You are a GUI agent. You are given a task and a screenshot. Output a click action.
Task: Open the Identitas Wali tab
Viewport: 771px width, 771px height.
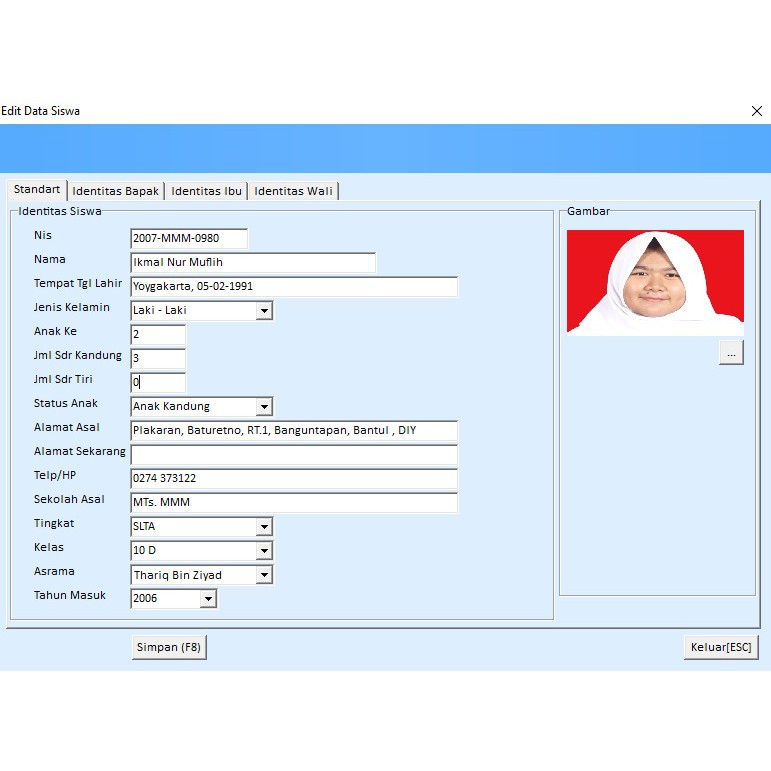[294, 191]
